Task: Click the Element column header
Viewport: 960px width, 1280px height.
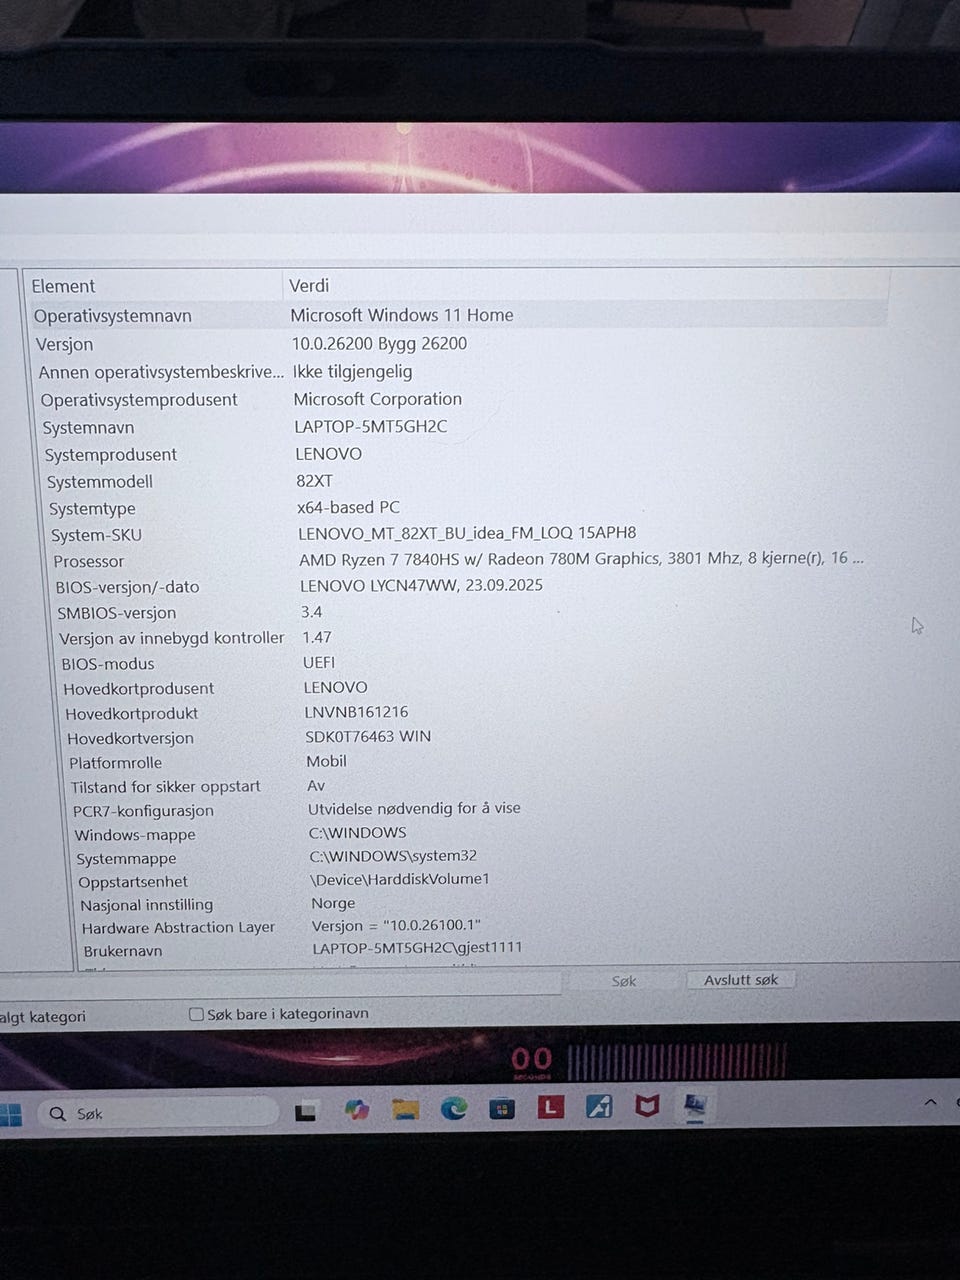Action: click(155, 286)
